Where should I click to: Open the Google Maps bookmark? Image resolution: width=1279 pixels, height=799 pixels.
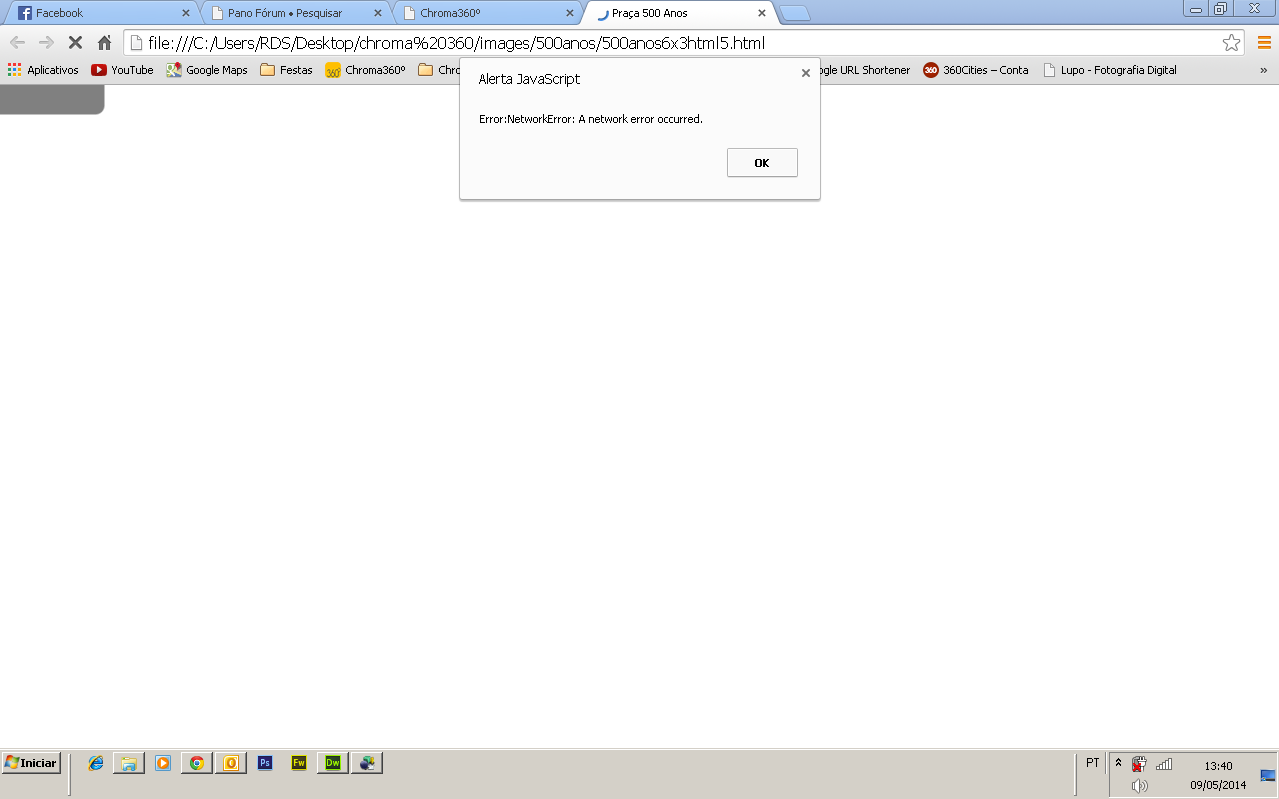pyautogui.click(x=207, y=70)
